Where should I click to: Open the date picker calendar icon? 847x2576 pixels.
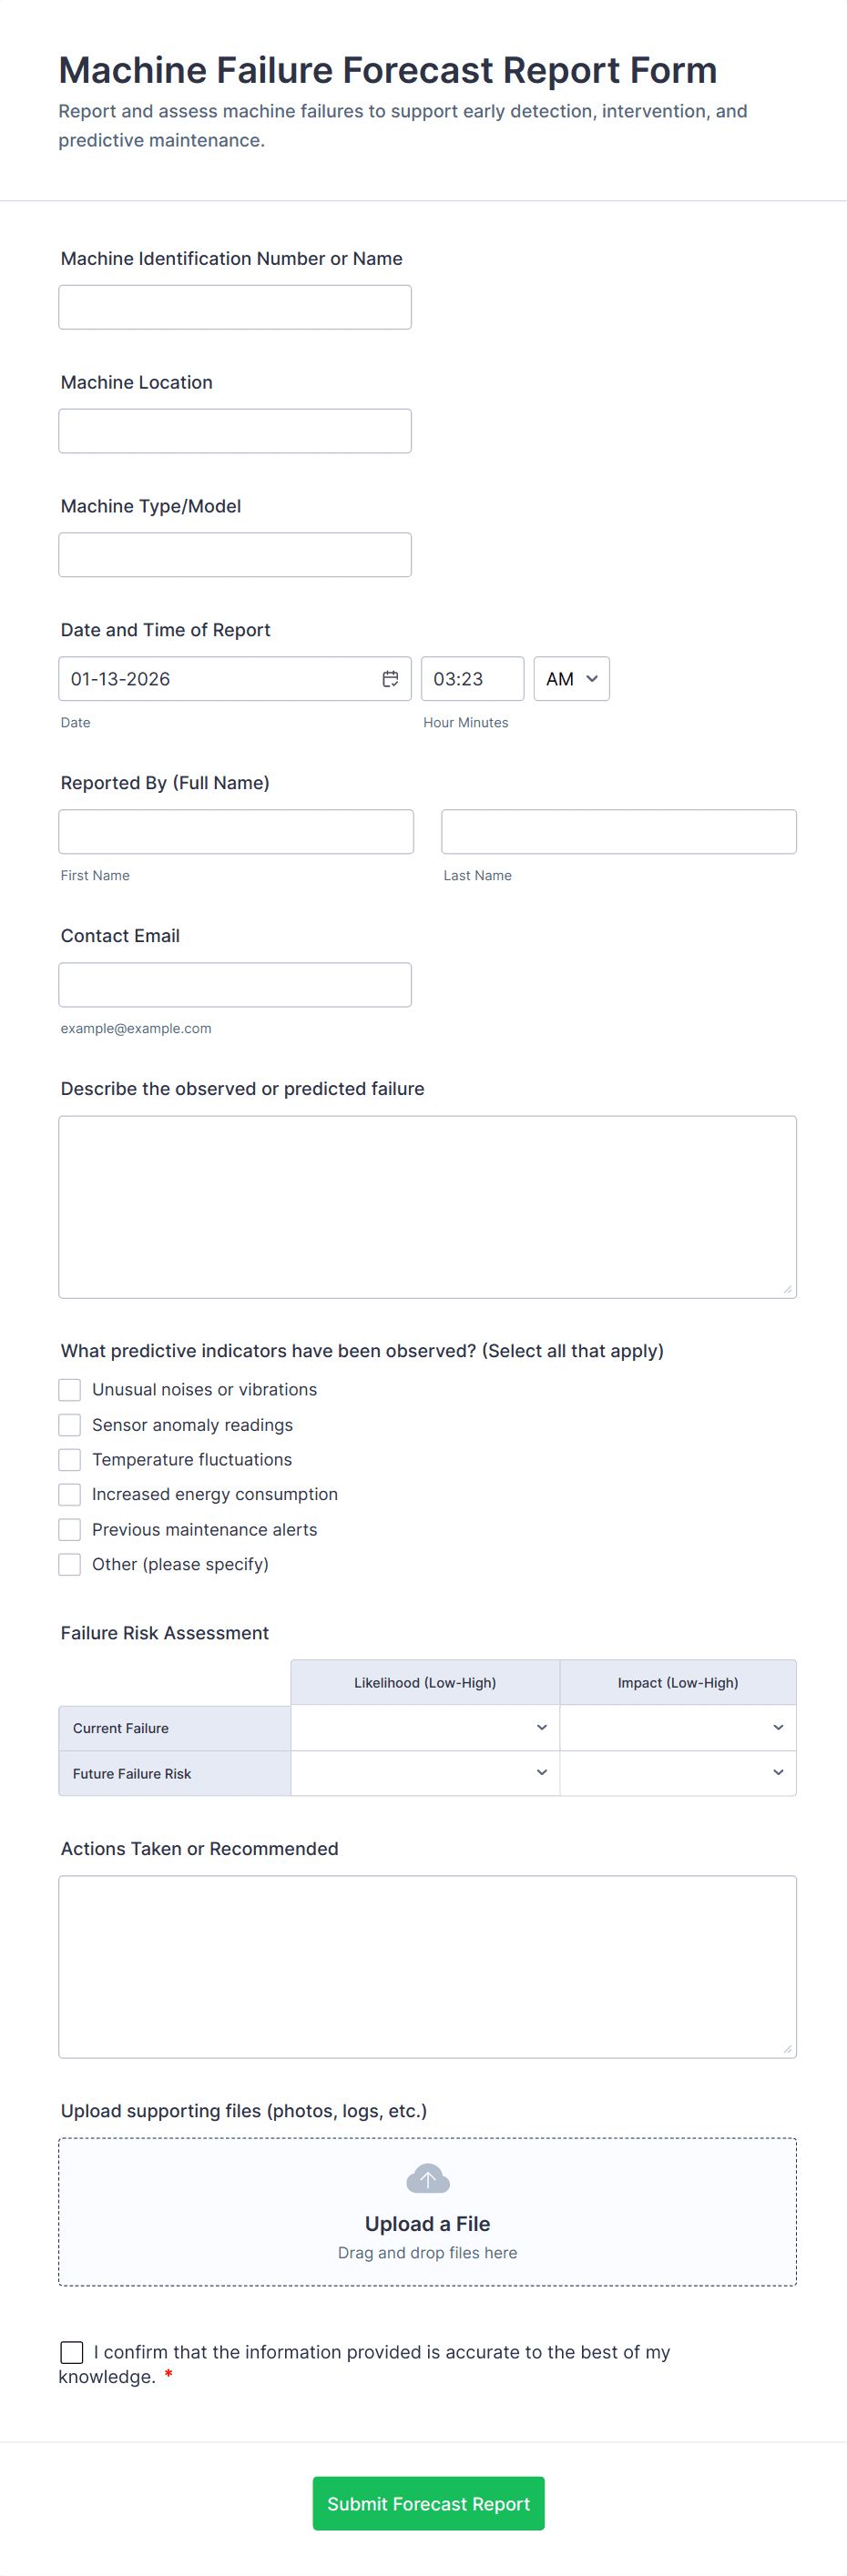(x=390, y=679)
